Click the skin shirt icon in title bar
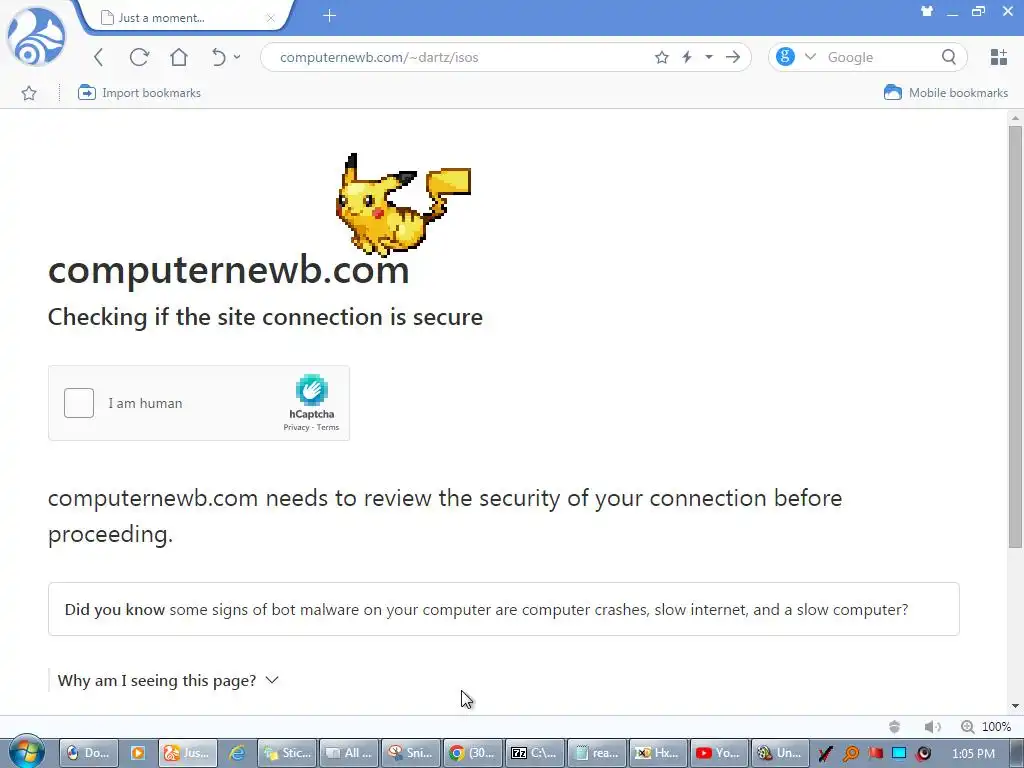The height and width of the screenshot is (768, 1024). click(926, 11)
